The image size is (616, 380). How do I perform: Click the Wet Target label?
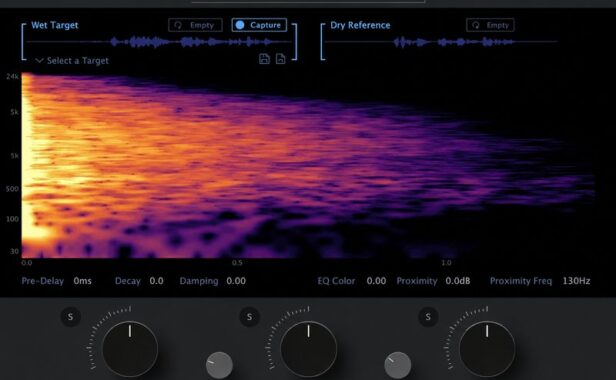[55, 25]
